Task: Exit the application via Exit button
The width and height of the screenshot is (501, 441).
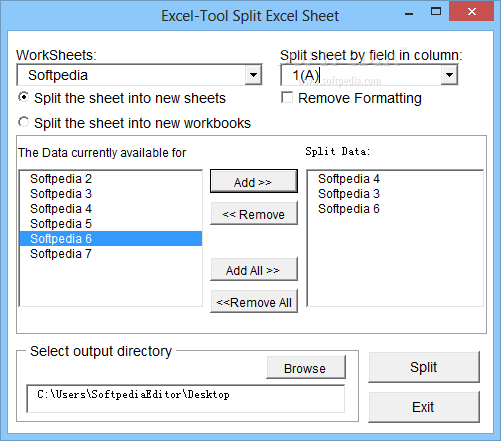Action: click(424, 407)
